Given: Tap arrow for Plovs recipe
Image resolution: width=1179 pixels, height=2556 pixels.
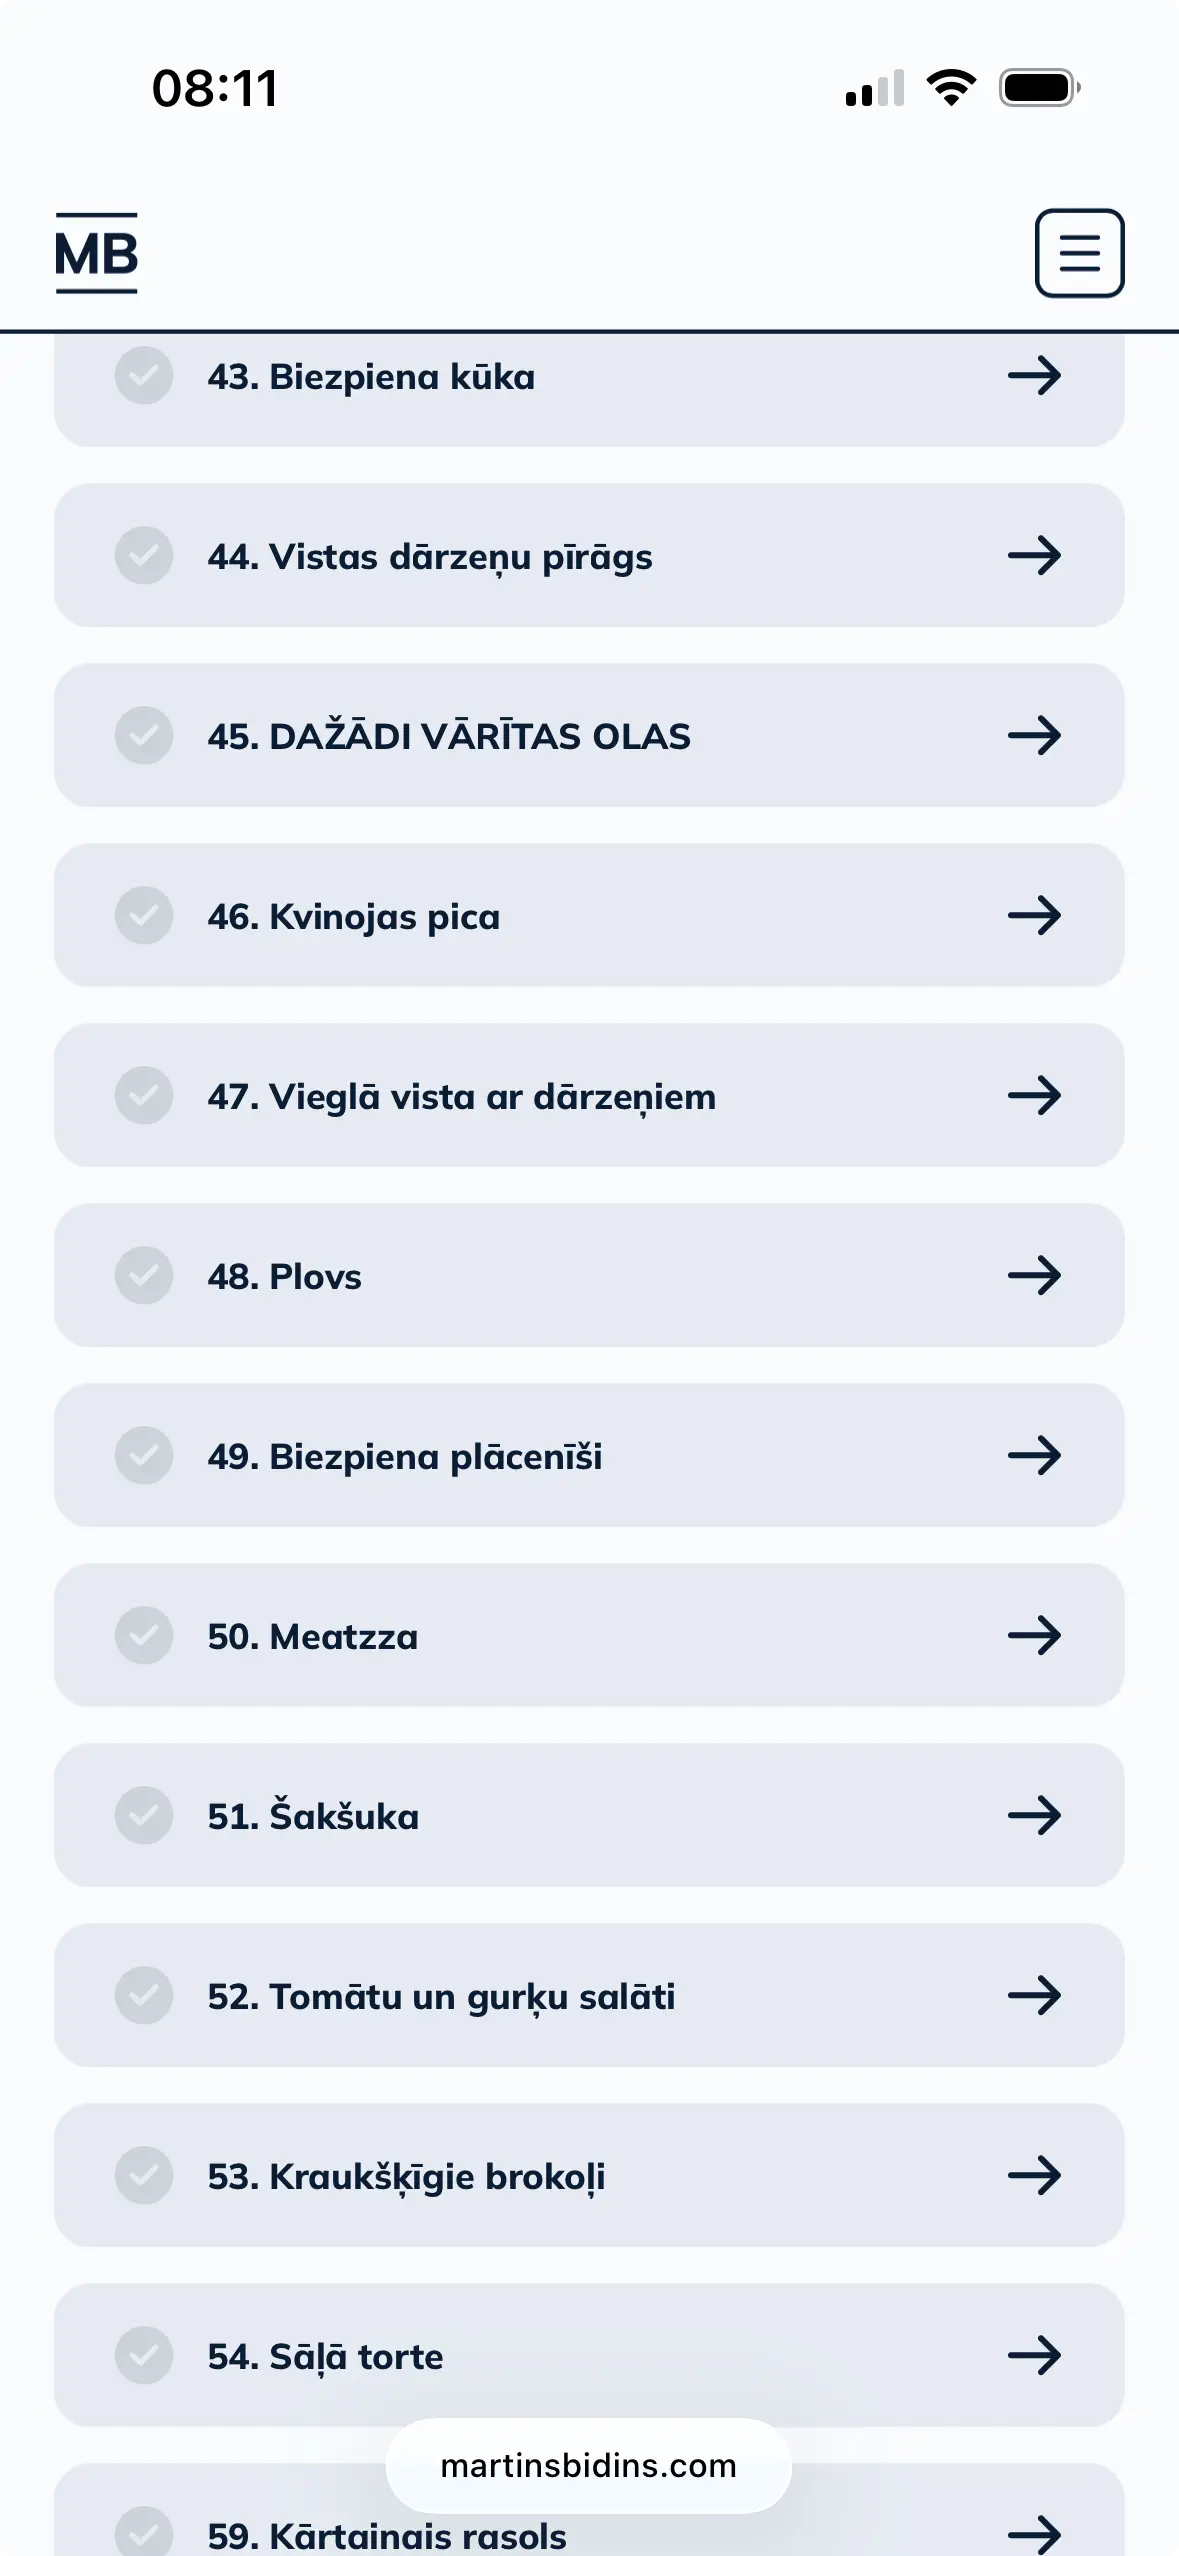Looking at the screenshot, I should 1034,1276.
